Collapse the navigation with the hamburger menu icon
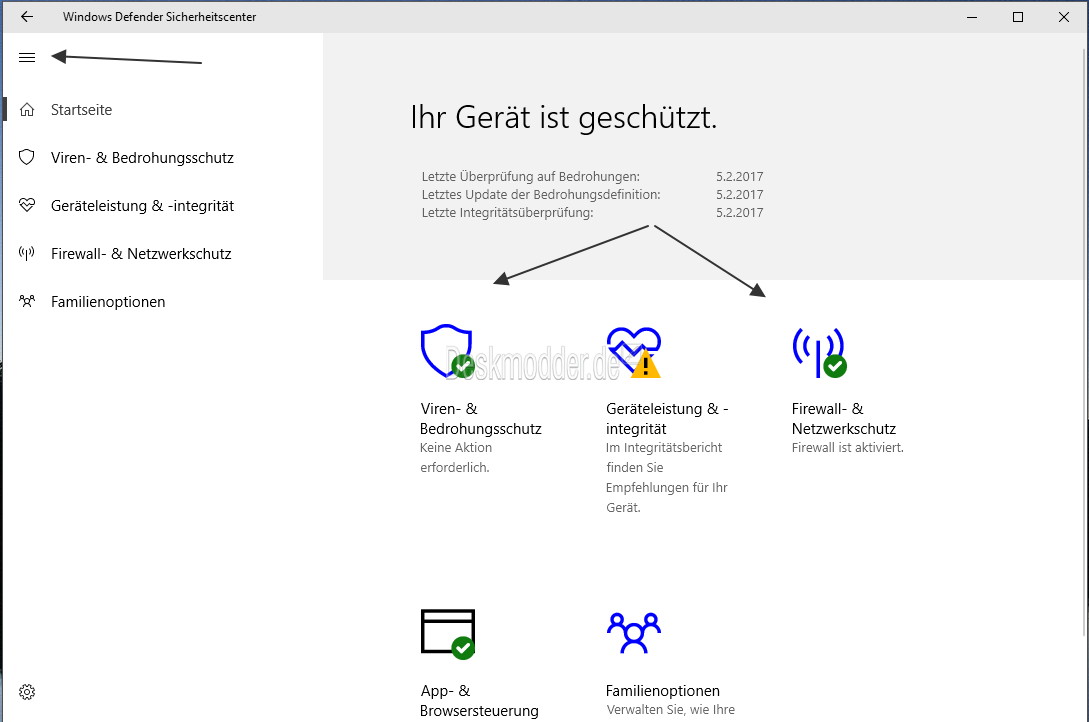Screen dimensions: 1089x722 27,58
